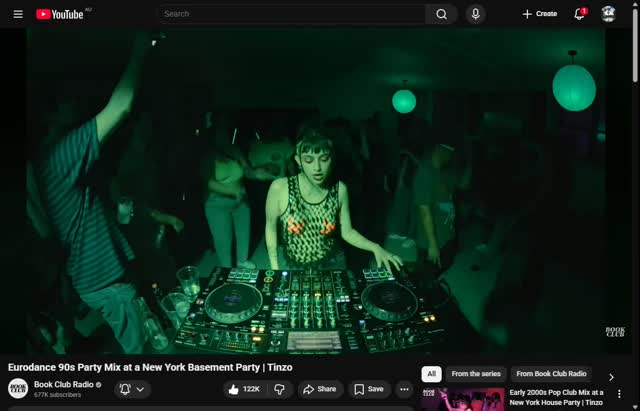640x411 pixels.
Task: Go to YouTube home via logo
Action: [60, 14]
